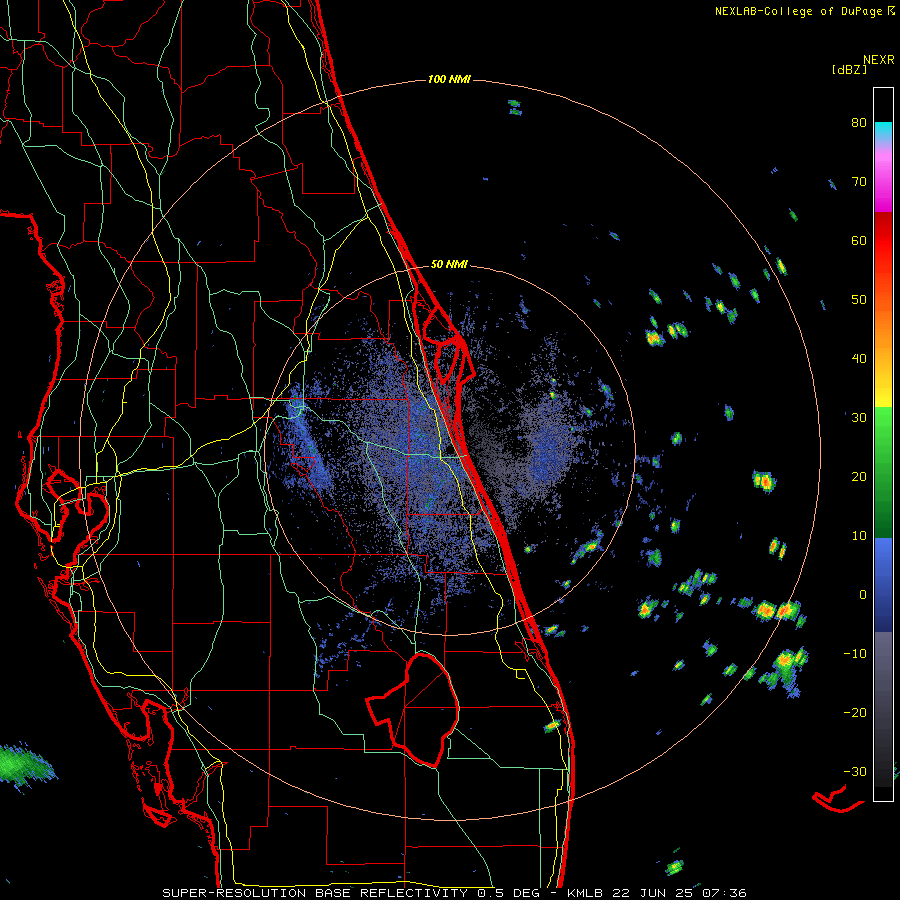Click the 100 NMI range ring label
This screenshot has width=900, height=900.
[x=449, y=79]
